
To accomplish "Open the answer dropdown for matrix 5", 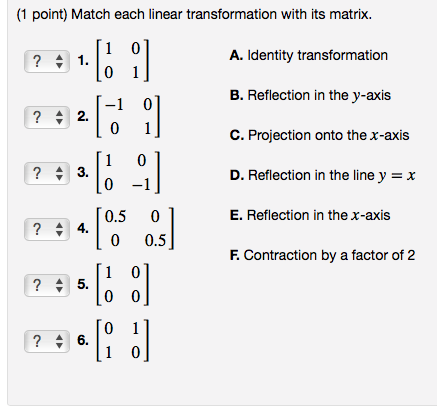I will click(x=47, y=285).
